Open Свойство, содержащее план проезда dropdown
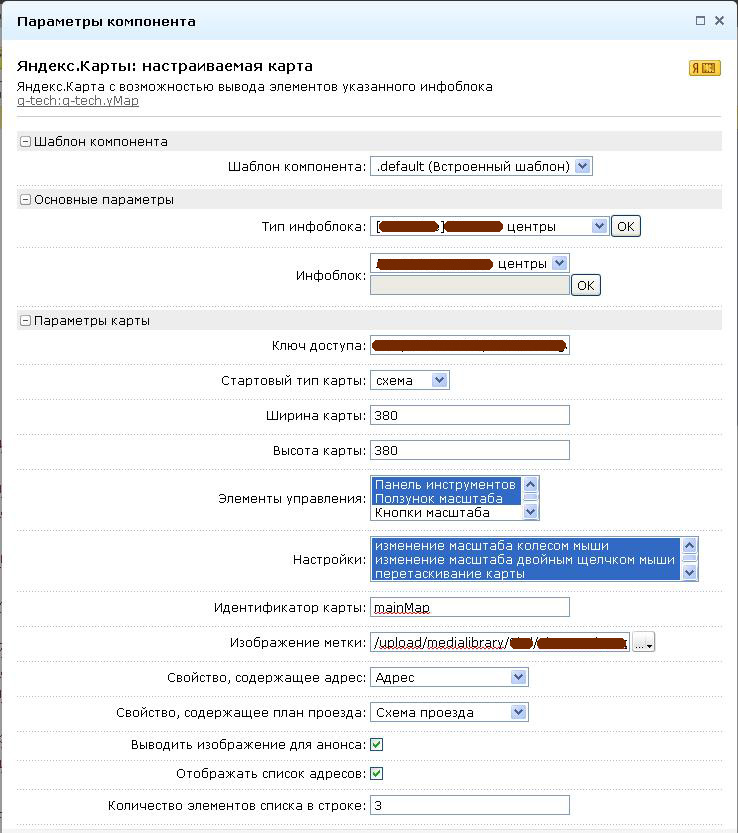The width and height of the screenshot is (738, 833). (x=449, y=712)
